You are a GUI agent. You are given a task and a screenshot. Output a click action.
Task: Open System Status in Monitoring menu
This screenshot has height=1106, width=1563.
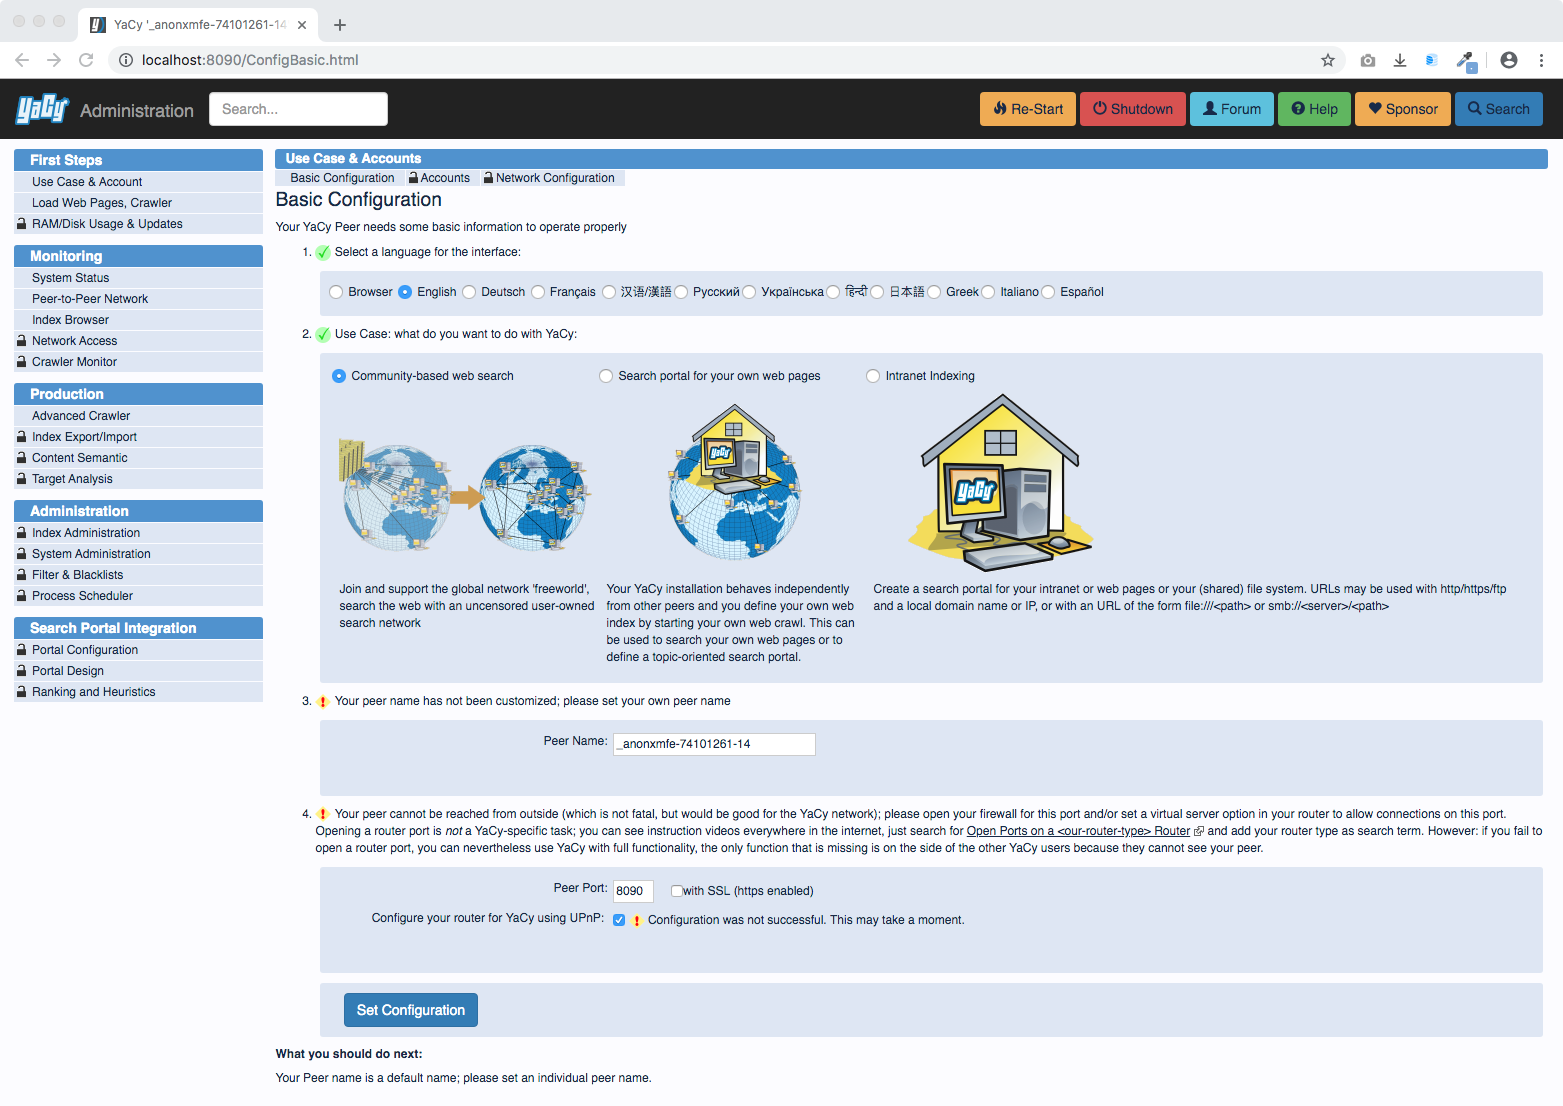pyautogui.click(x=138, y=278)
